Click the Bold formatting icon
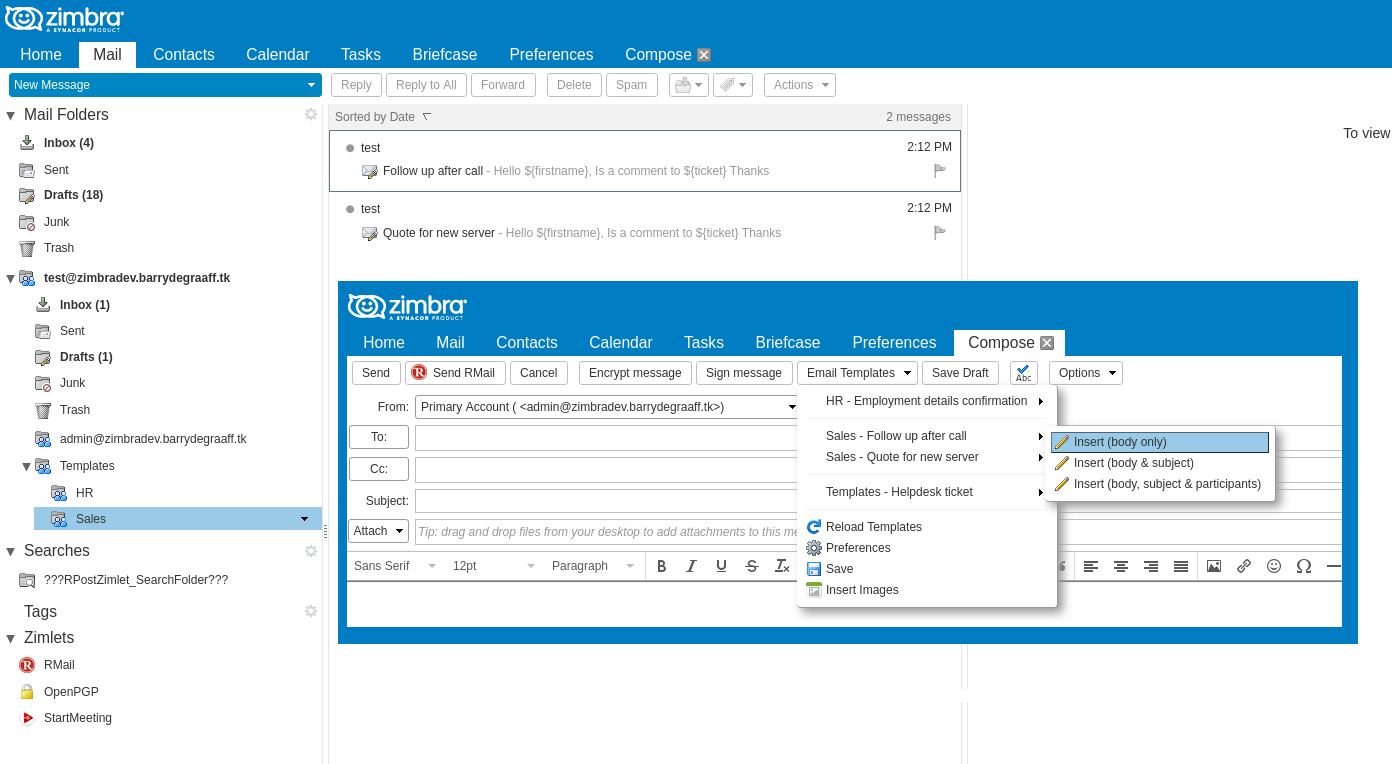Image resolution: width=1392 pixels, height=764 pixels. (661, 566)
